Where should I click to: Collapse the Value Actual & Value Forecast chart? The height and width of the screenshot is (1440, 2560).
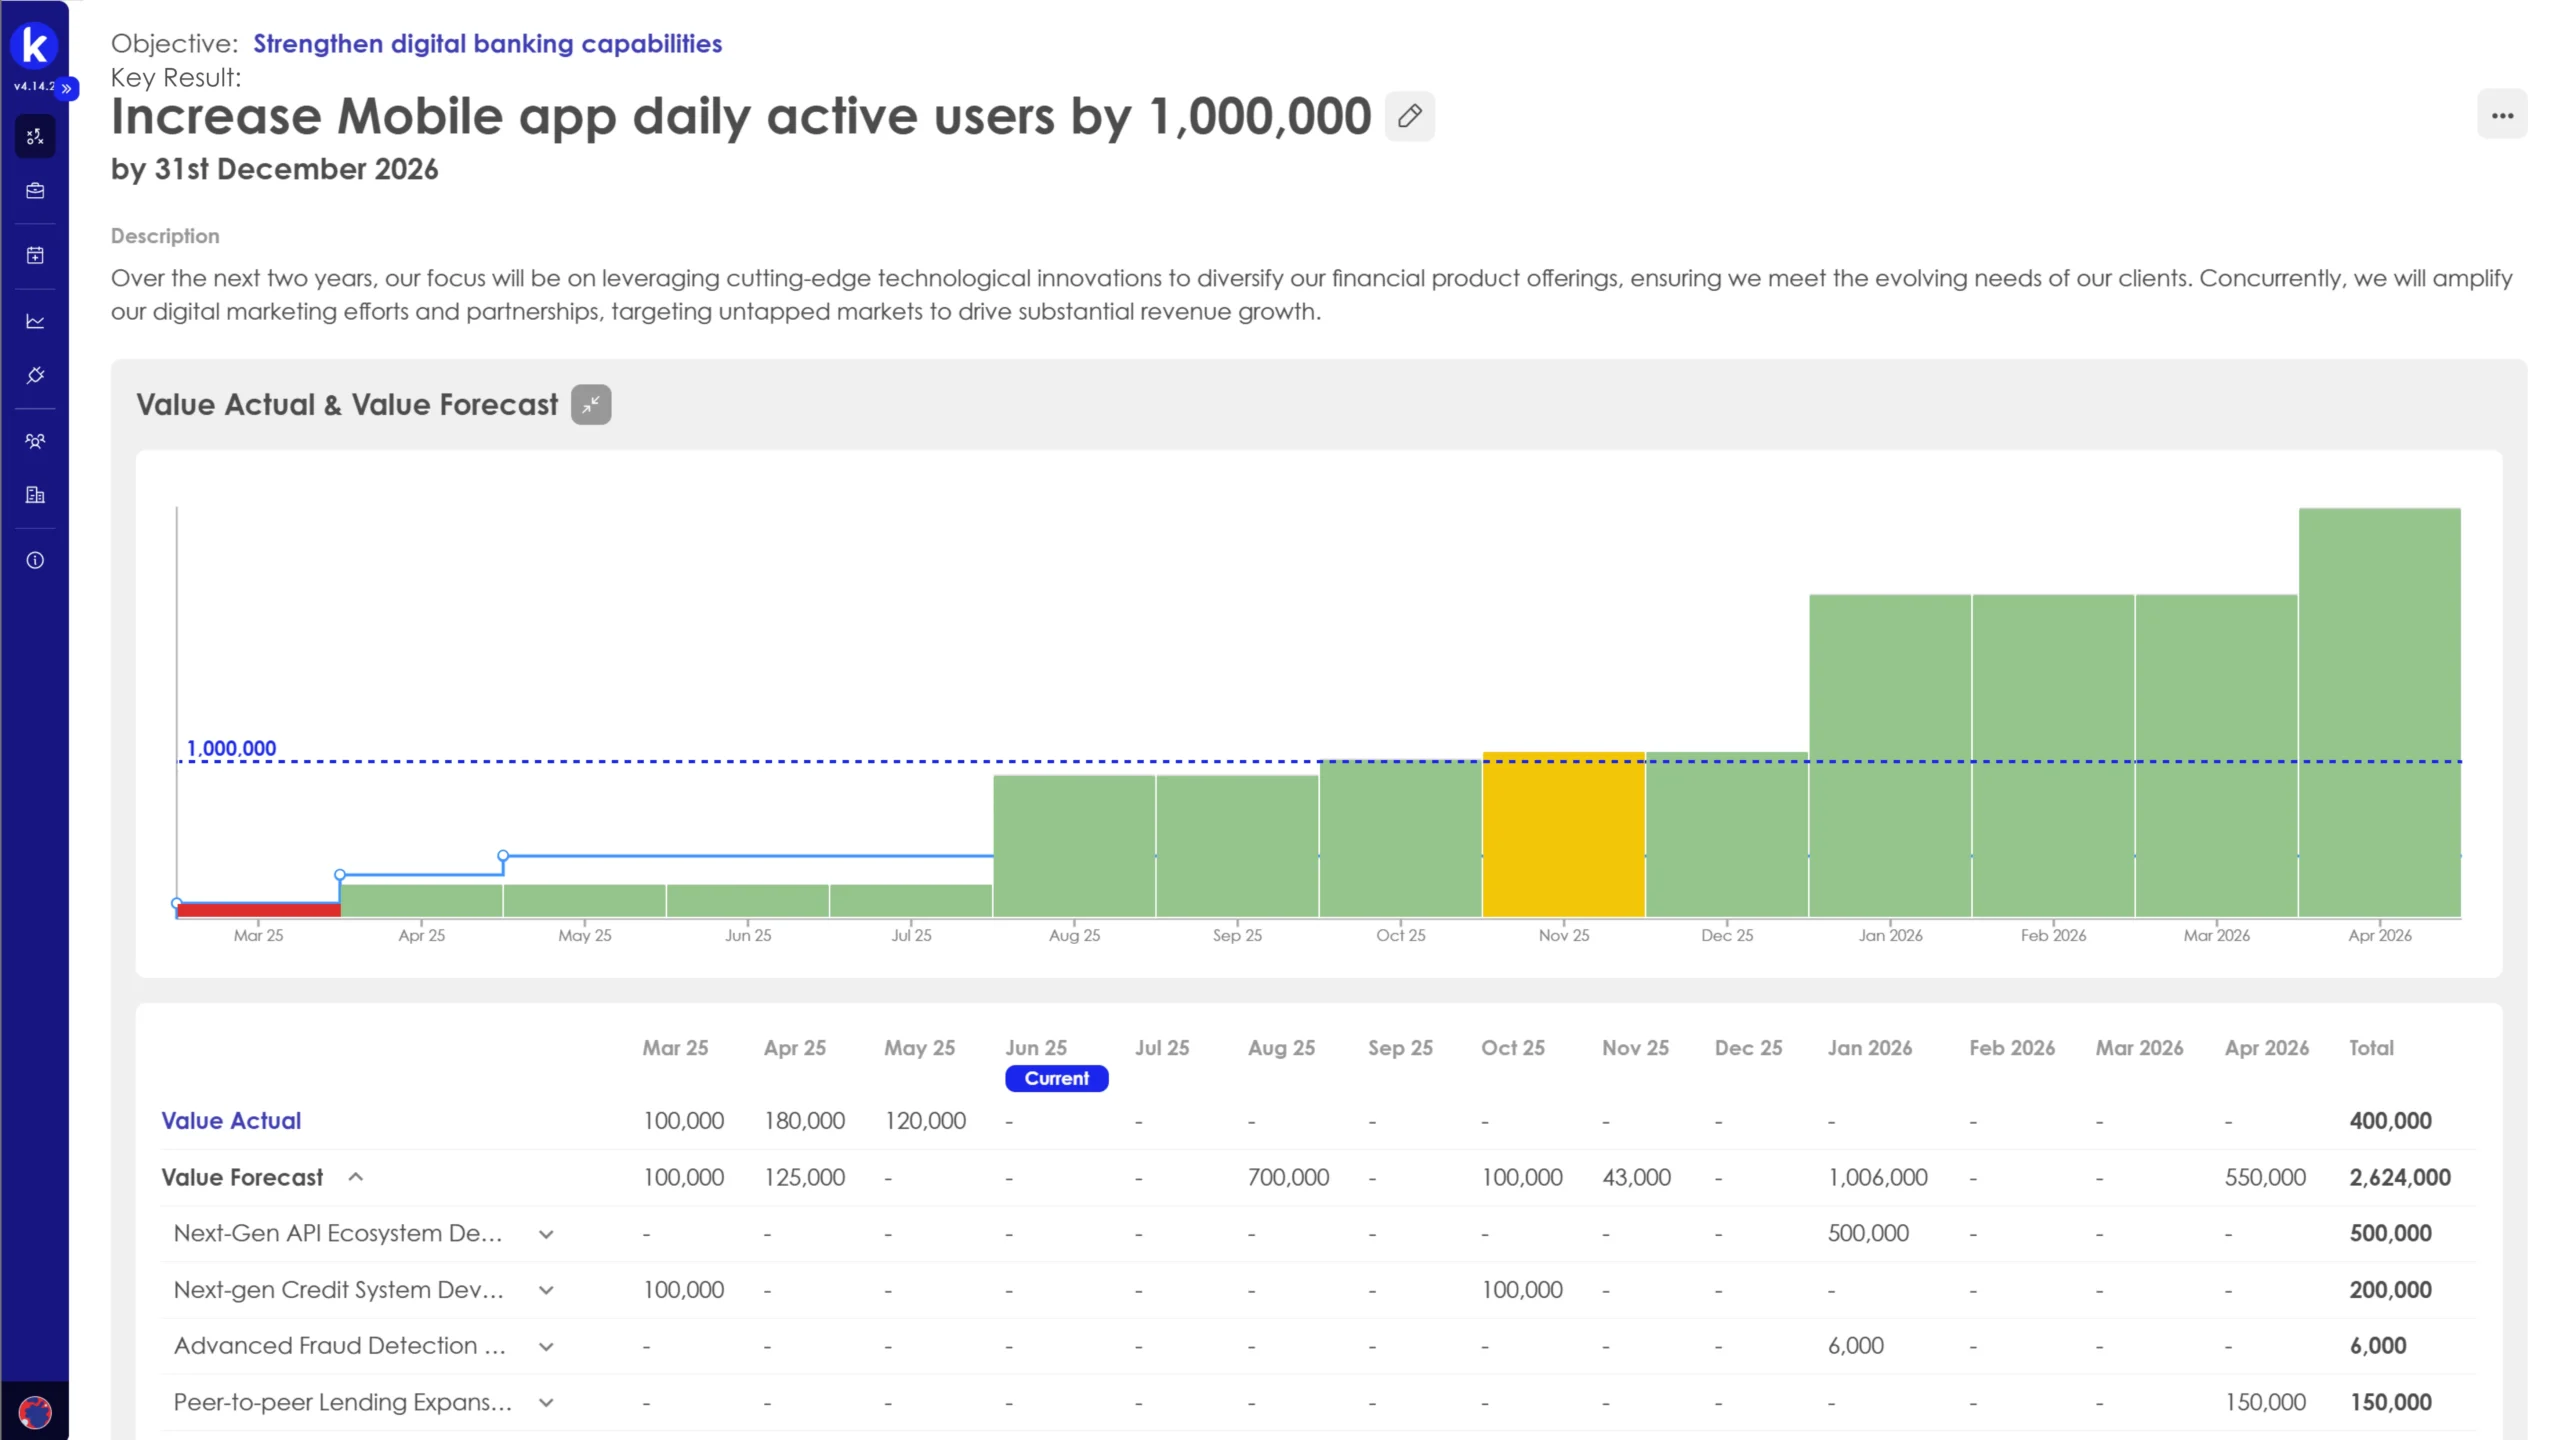(x=591, y=405)
